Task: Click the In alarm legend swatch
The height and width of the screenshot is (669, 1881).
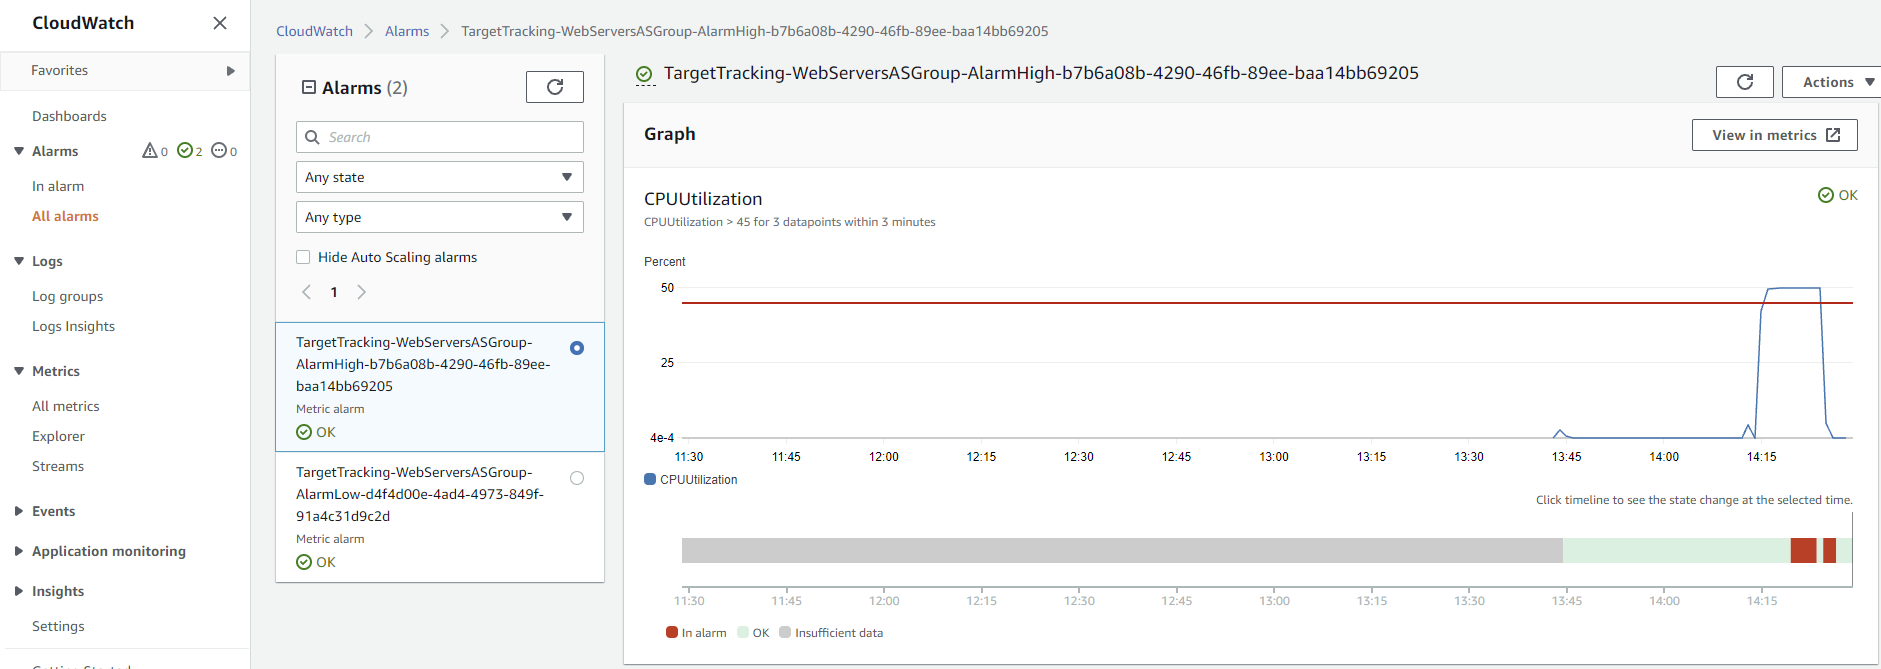Action: click(x=672, y=632)
